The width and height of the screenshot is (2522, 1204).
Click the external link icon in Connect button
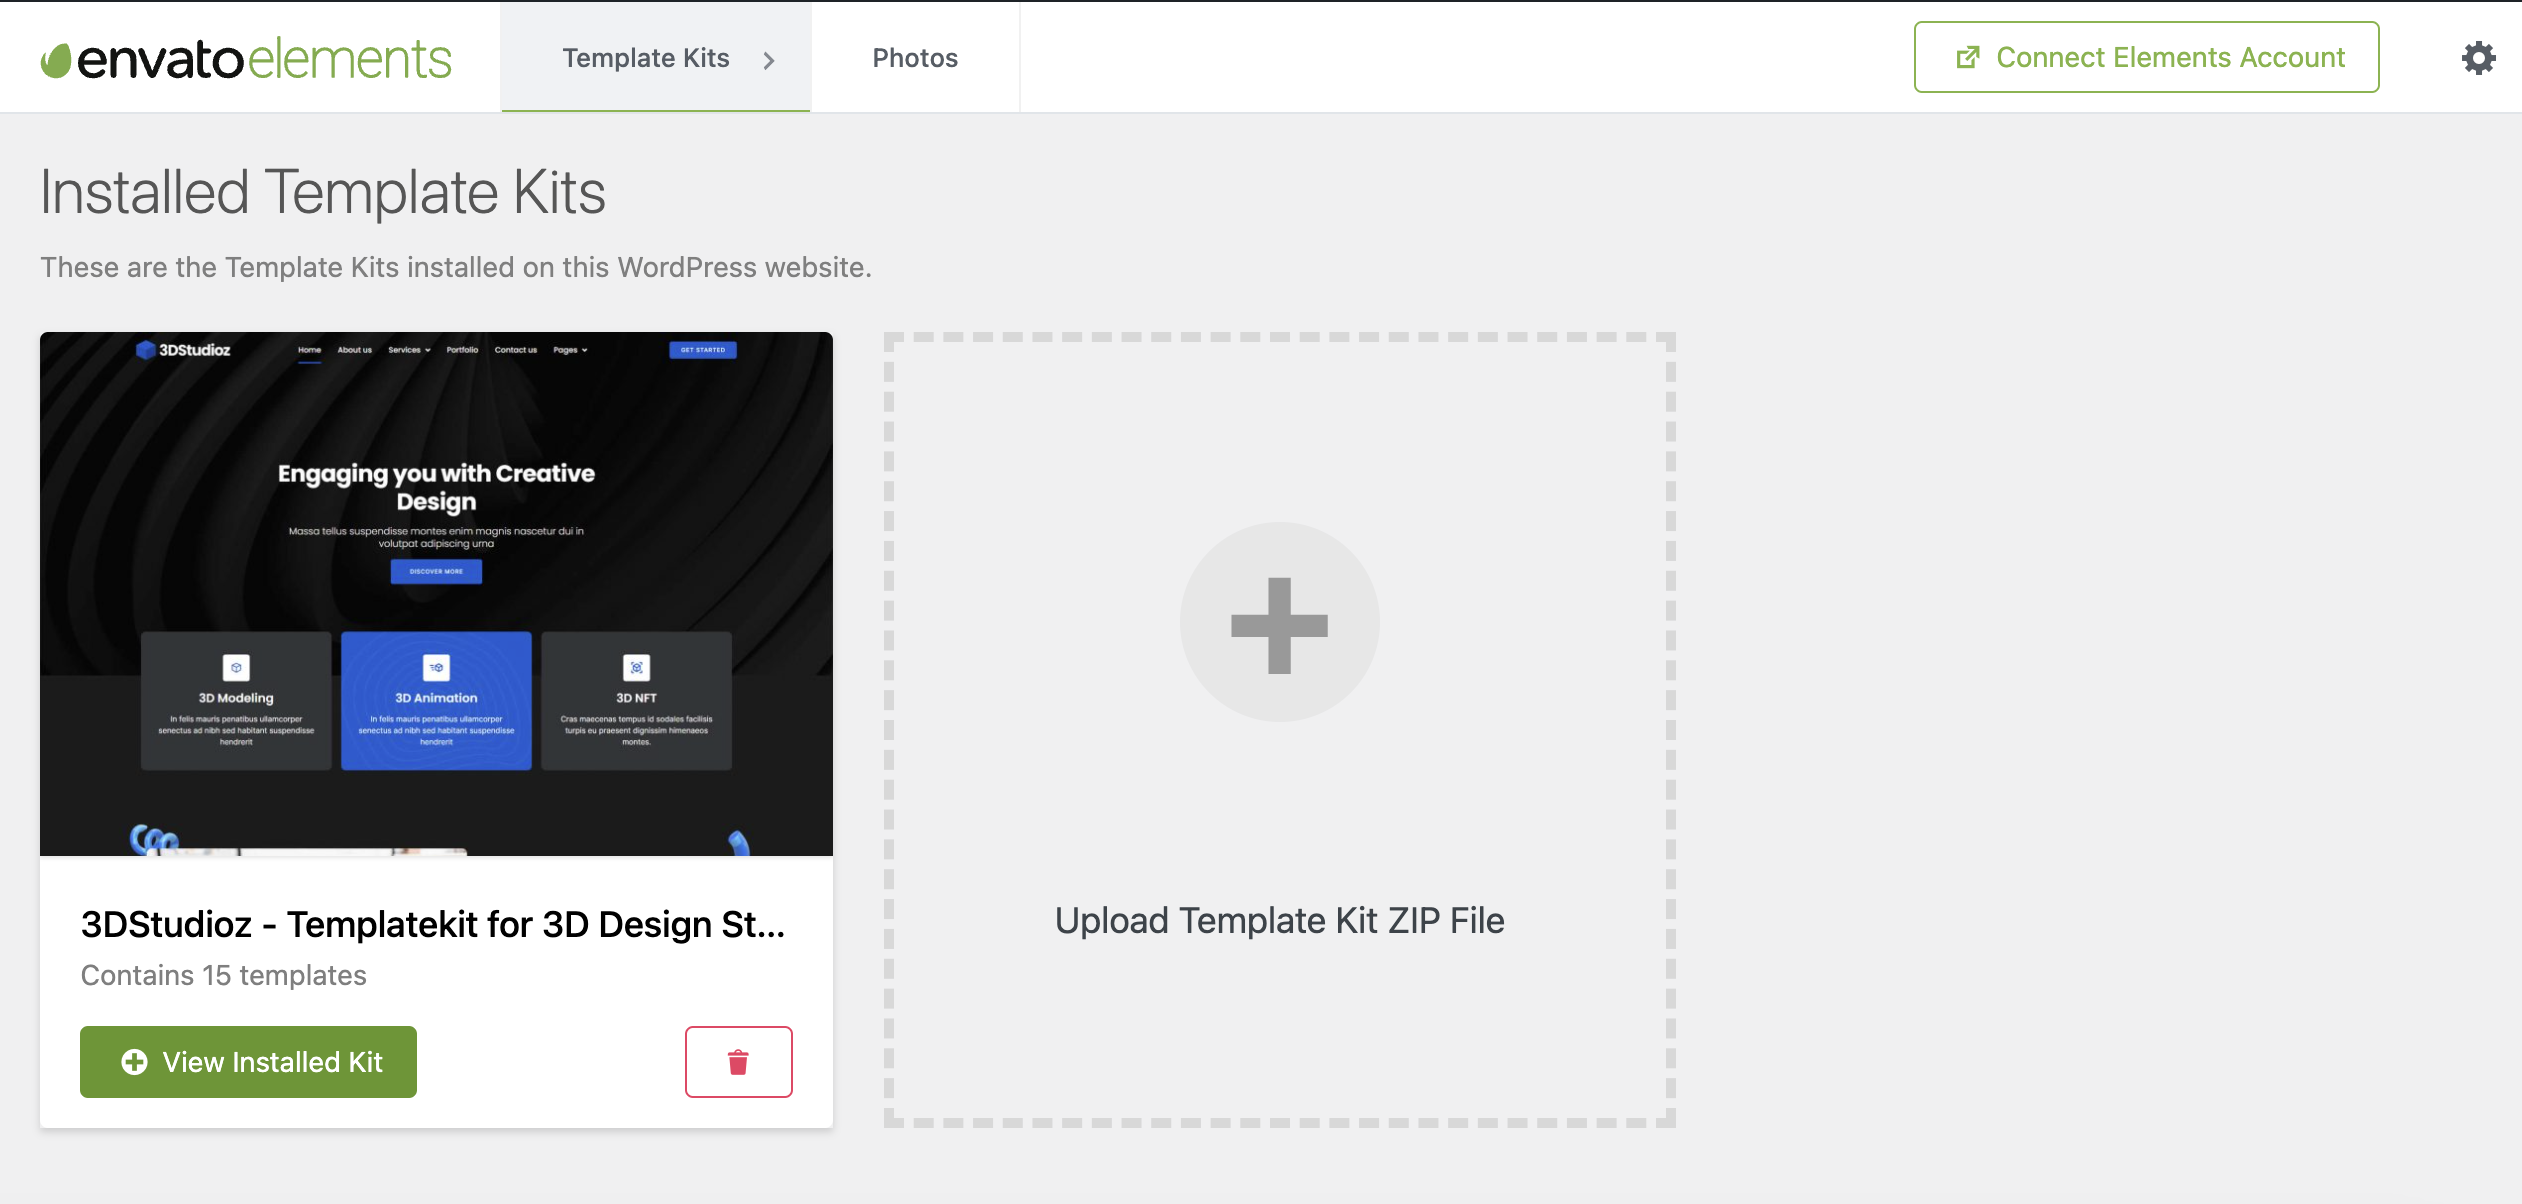coord(1967,58)
